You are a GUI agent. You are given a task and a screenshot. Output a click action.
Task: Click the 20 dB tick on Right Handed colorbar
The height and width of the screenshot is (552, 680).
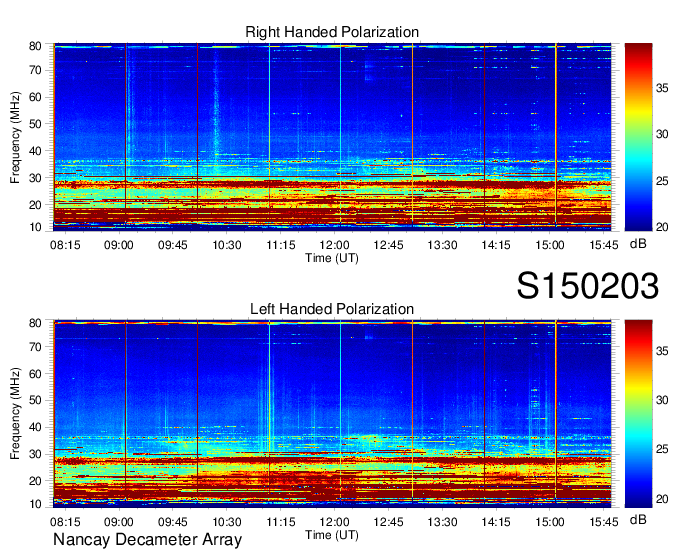point(662,227)
